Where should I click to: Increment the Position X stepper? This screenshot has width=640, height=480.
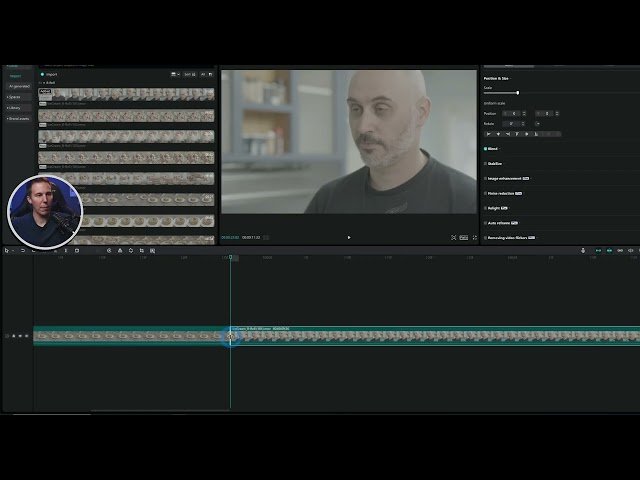click(524, 112)
